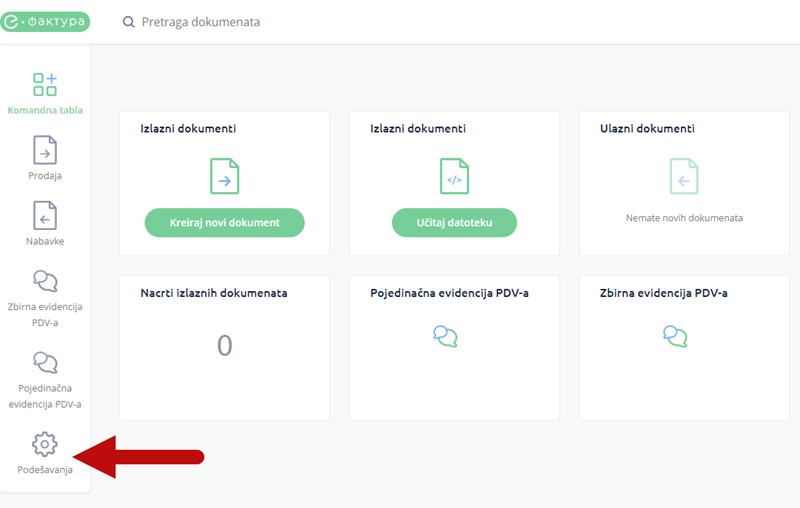Click the Ulazni dokumenti card heading
Image resolution: width=800 pixels, height=508 pixels.
pyautogui.click(x=647, y=129)
